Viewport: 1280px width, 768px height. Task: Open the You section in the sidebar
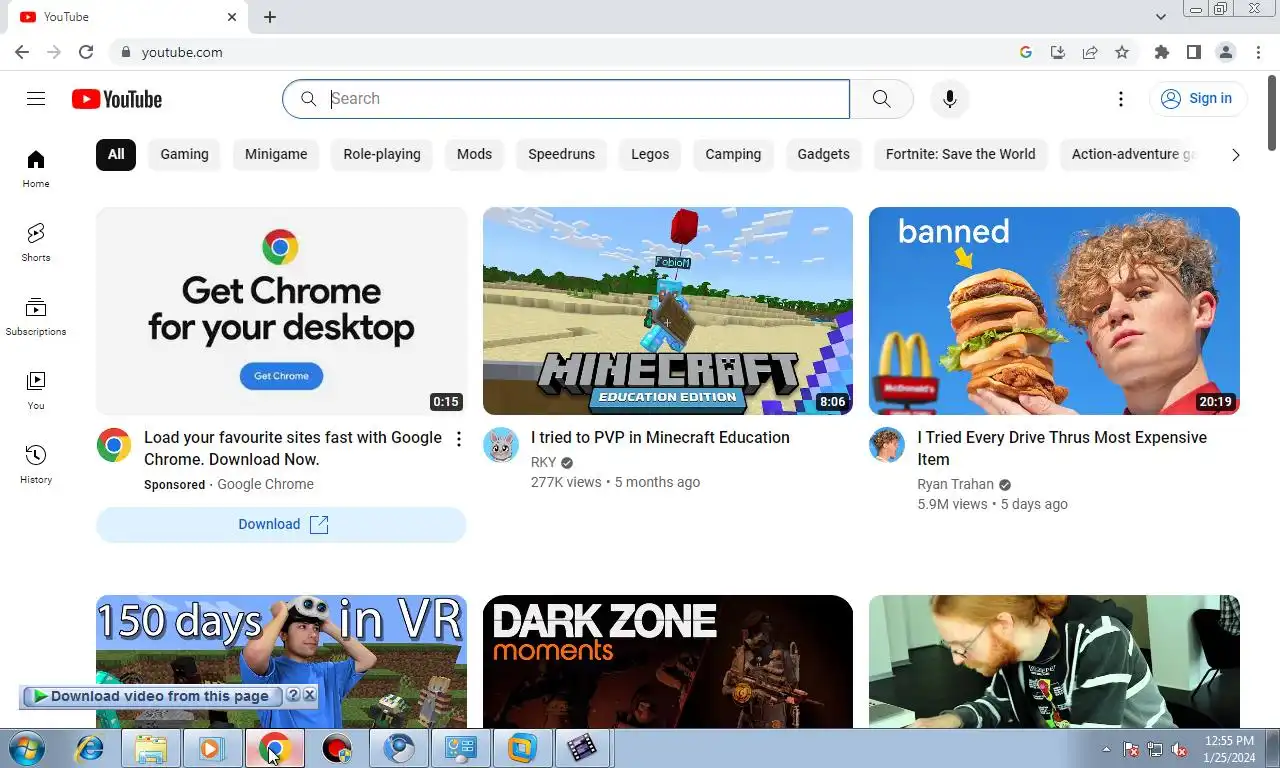click(x=36, y=391)
